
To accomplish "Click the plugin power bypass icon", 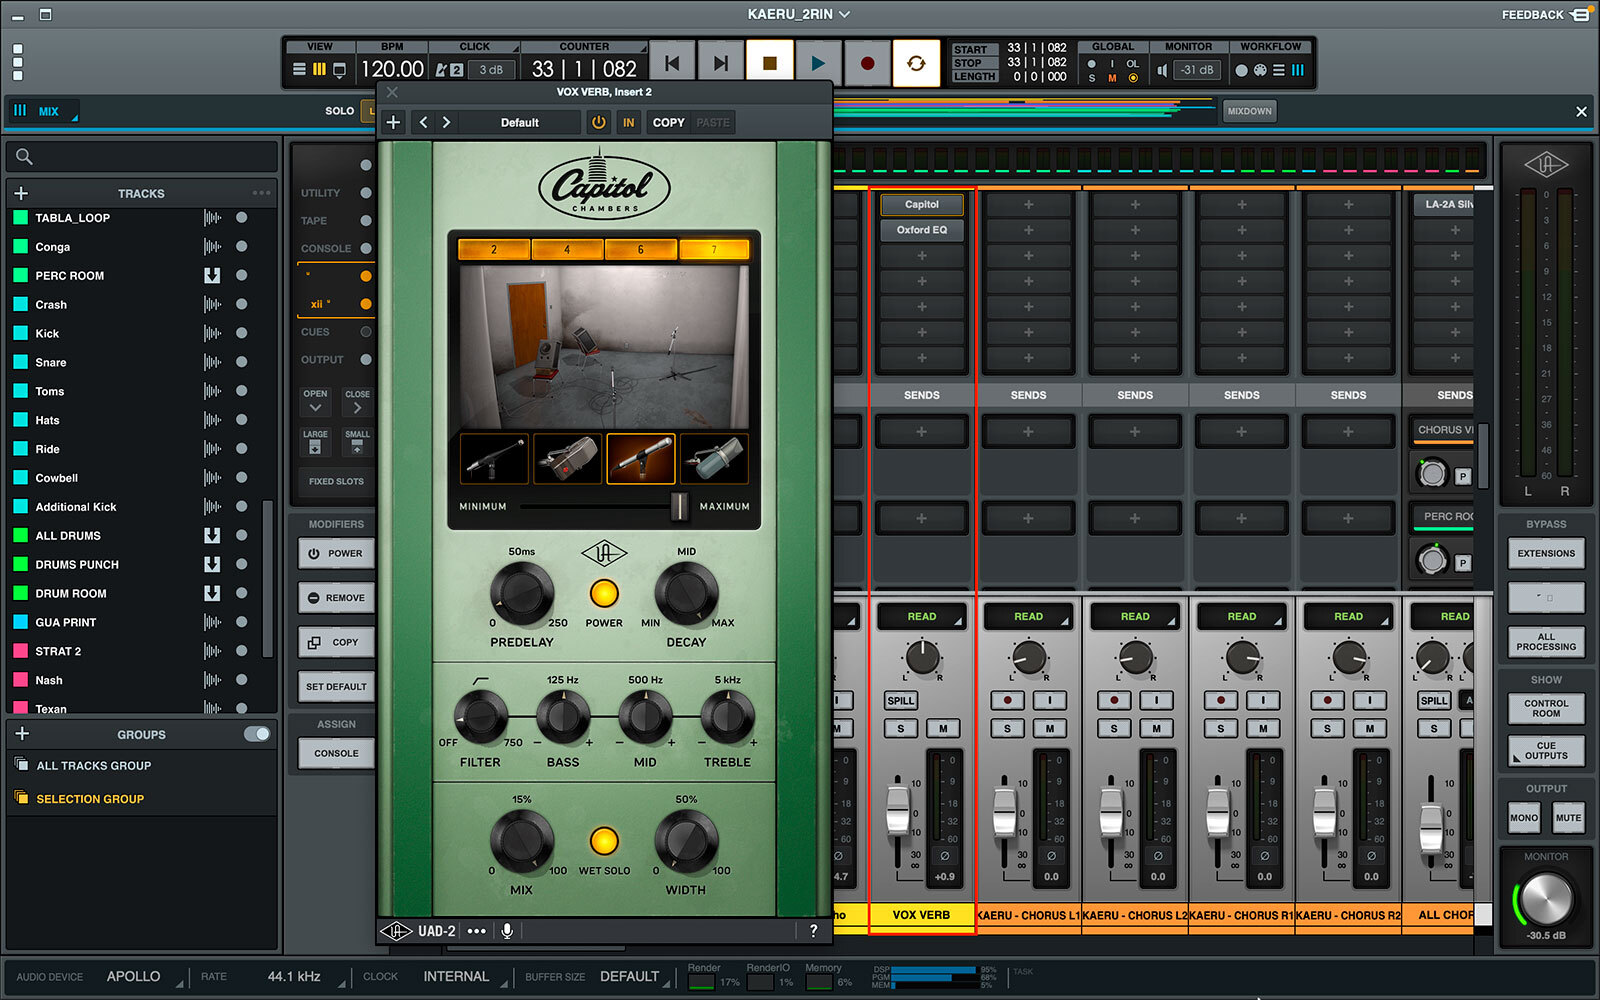I will (598, 123).
